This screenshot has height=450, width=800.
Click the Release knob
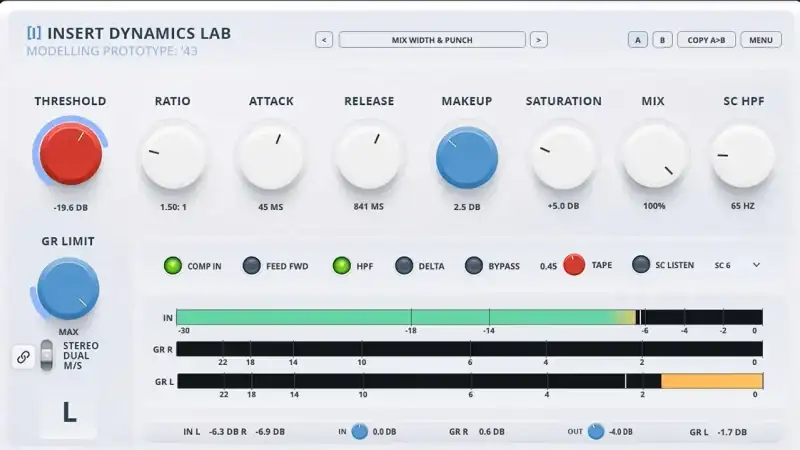[368, 157]
